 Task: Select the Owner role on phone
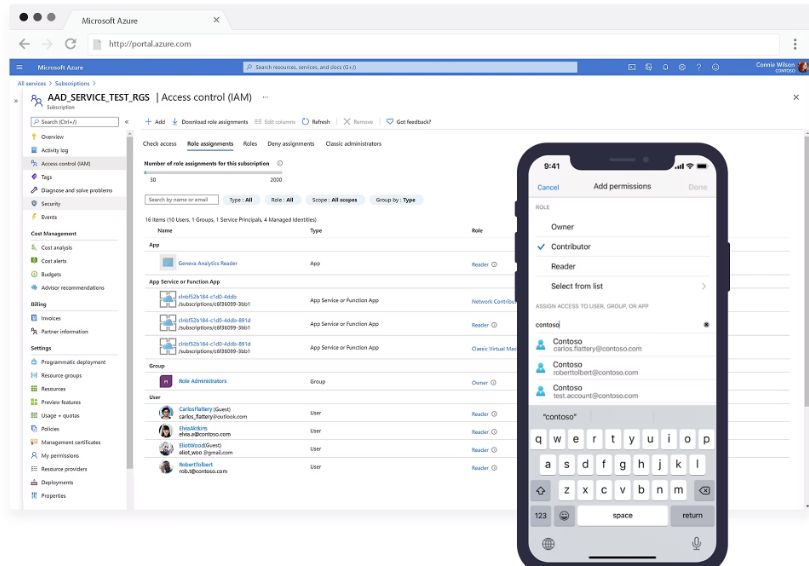(622, 227)
